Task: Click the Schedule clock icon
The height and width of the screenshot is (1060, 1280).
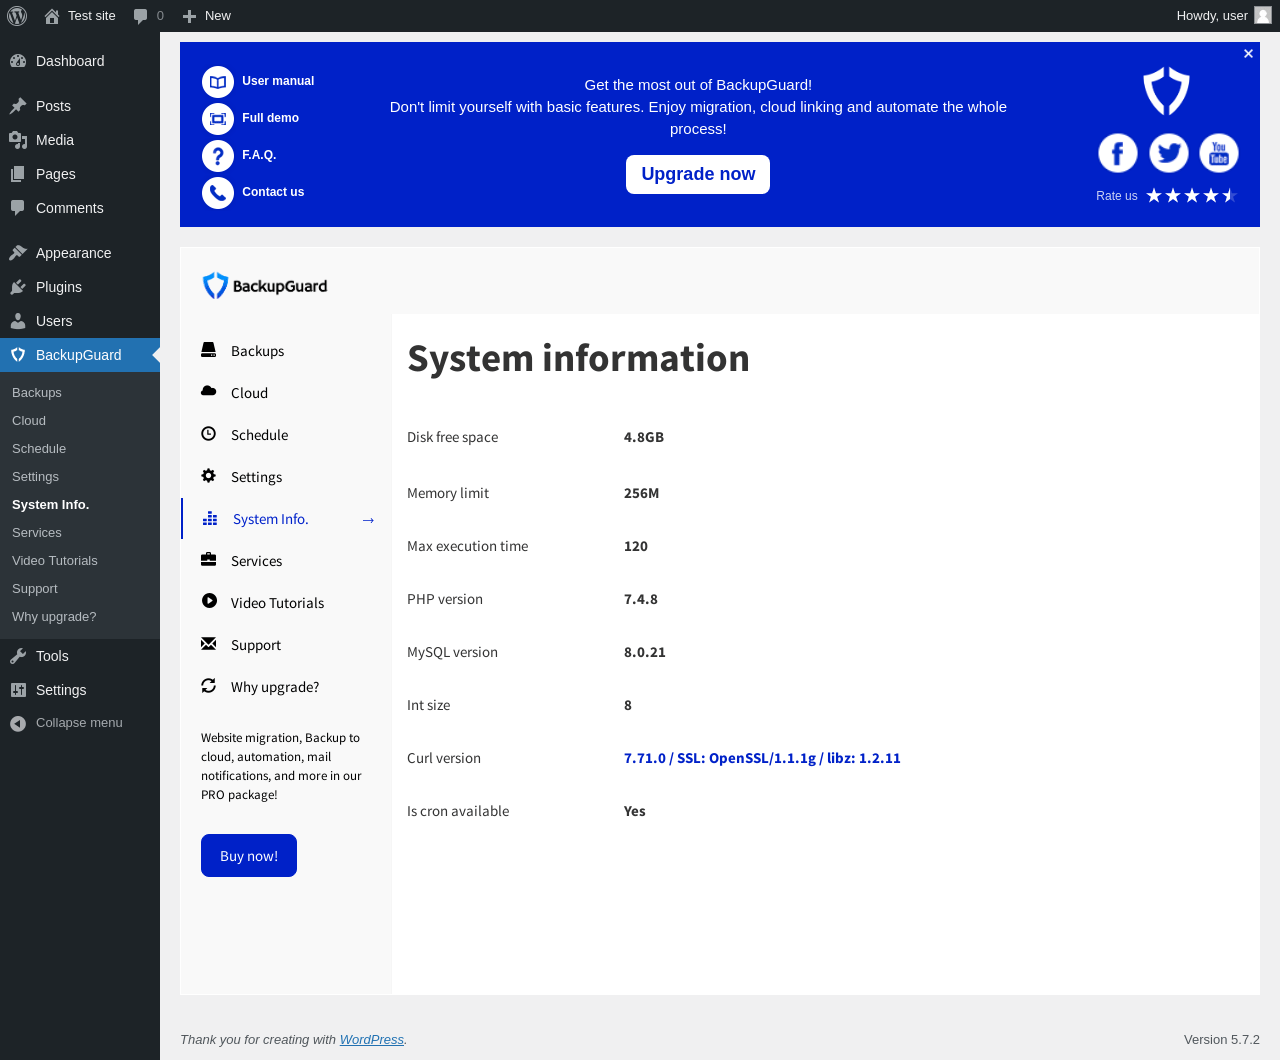Action: tap(209, 434)
